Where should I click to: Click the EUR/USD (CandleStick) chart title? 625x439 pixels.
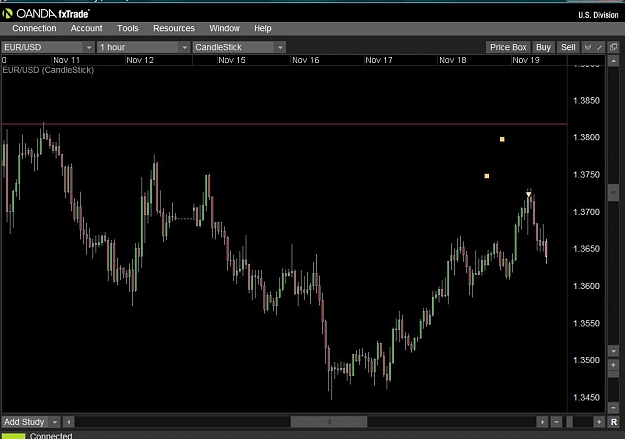pos(48,70)
